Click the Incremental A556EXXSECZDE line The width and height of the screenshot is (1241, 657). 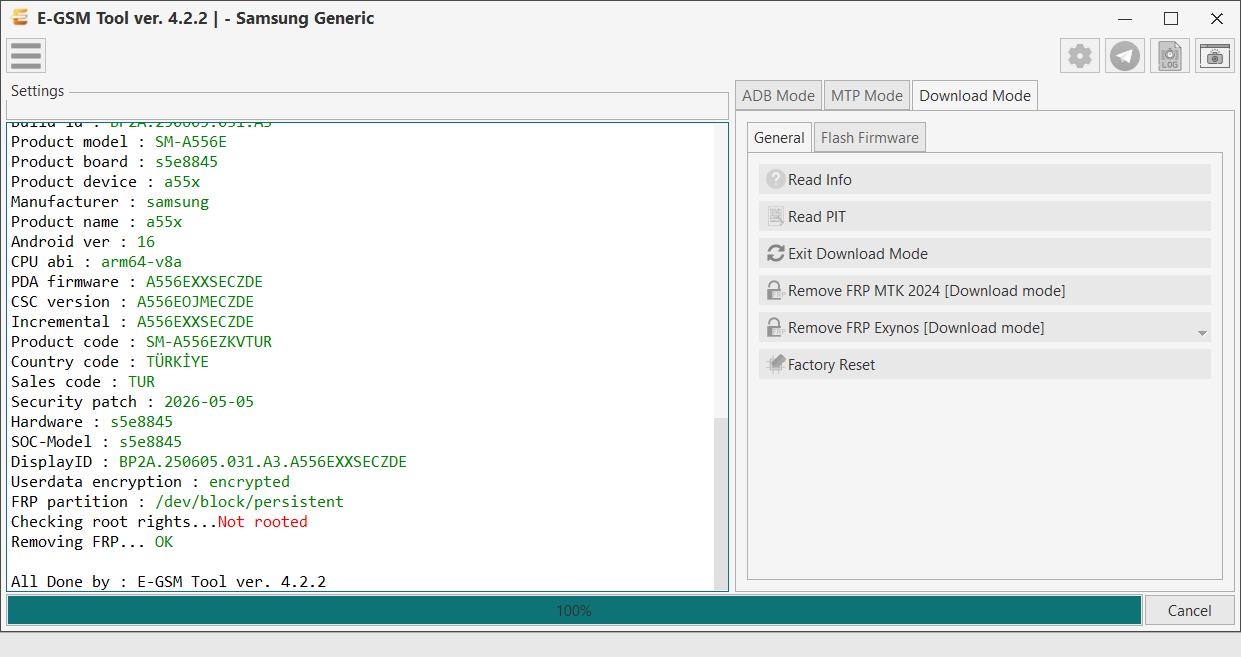click(132, 322)
